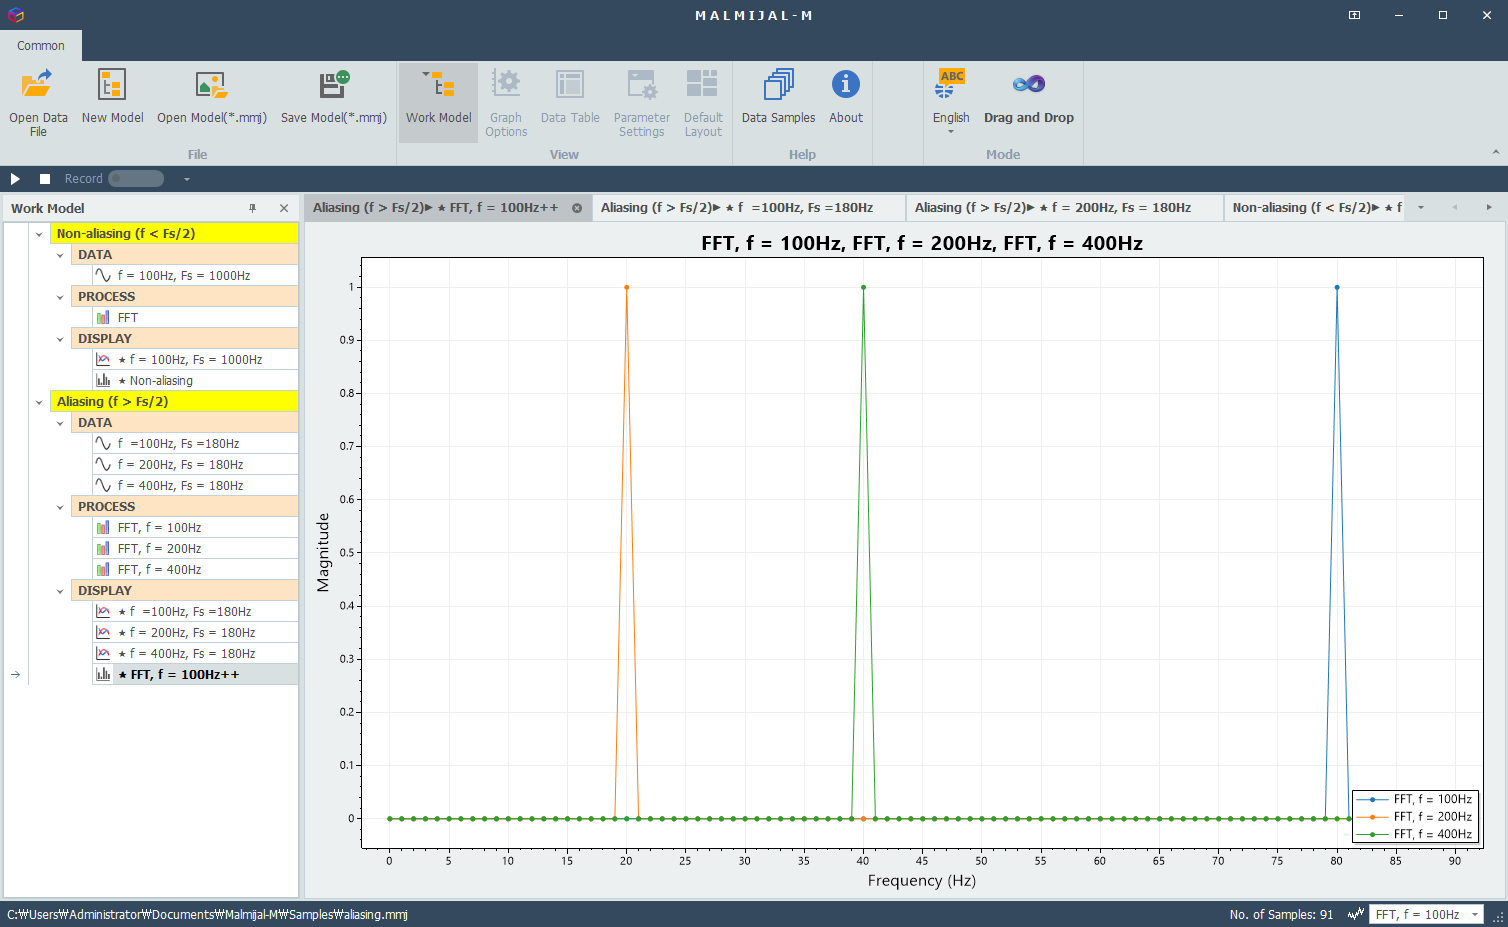Restore Default Layout
The height and width of the screenshot is (927, 1508).
coord(703,102)
